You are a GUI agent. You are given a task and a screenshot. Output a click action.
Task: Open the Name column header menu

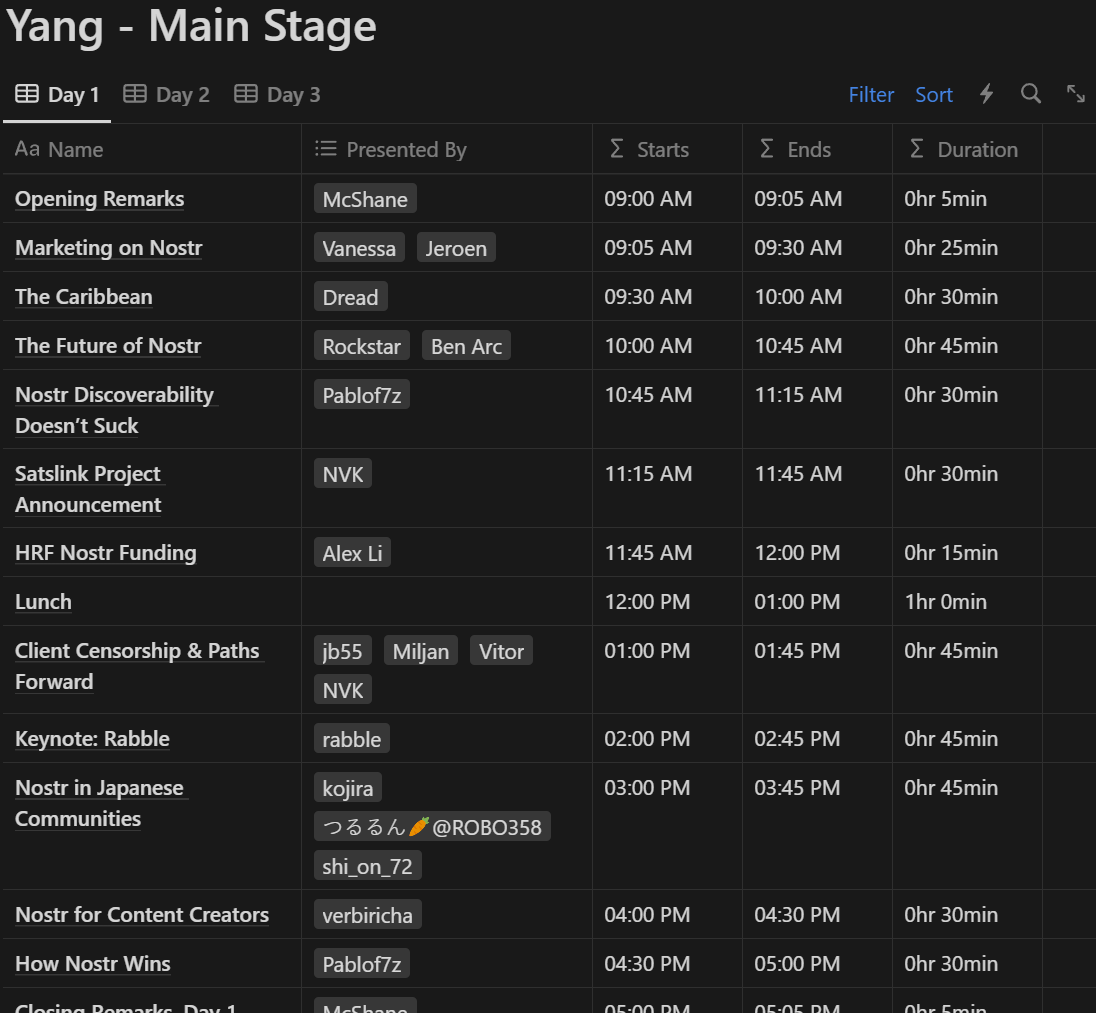click(x=75, y=150)
